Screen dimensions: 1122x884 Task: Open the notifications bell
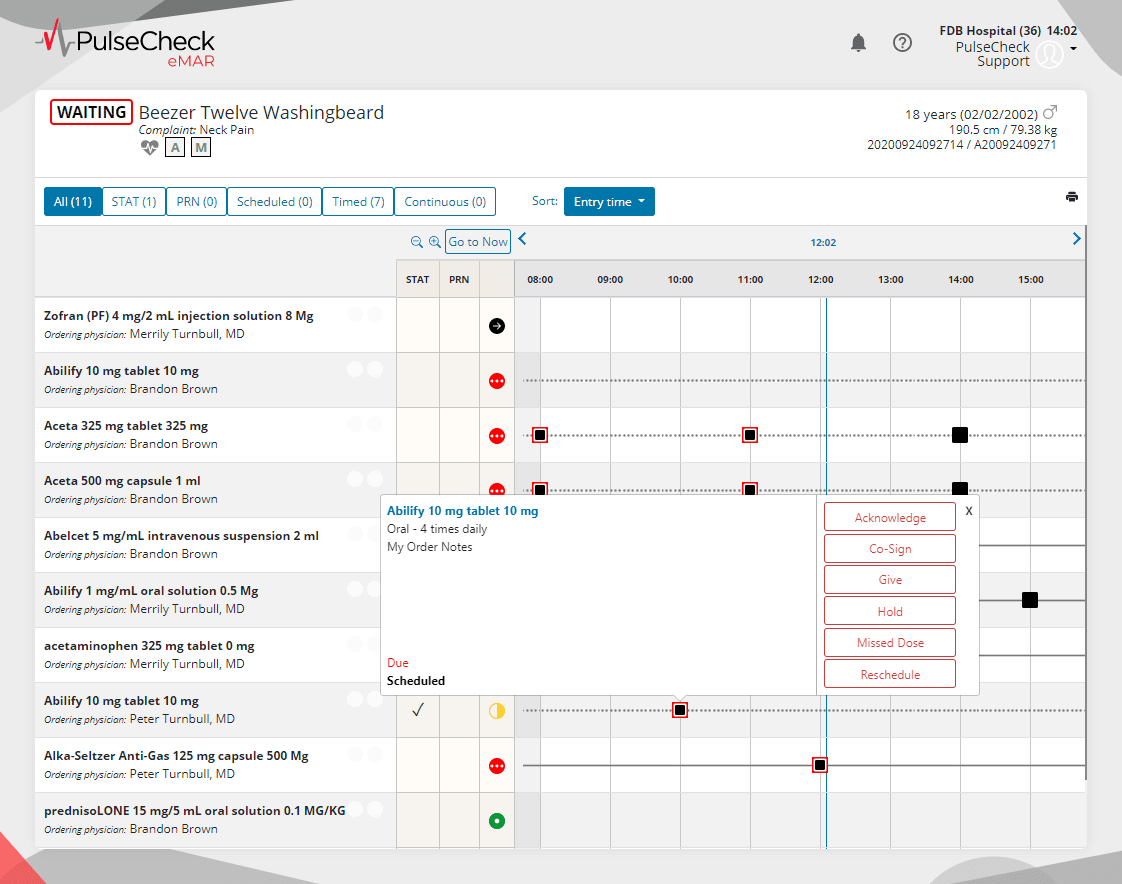(858, 43)
